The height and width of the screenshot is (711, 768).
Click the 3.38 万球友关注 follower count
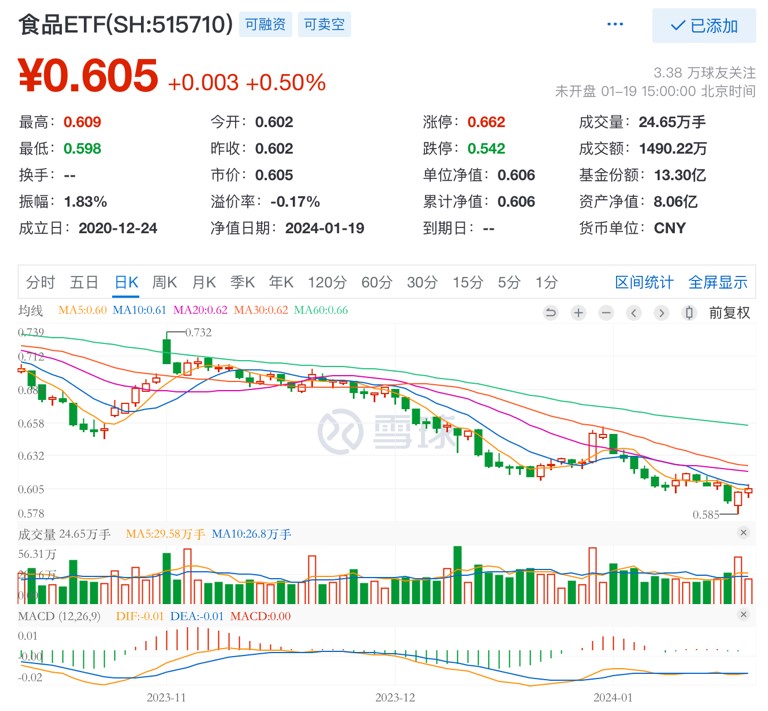(x=704, y=73)
